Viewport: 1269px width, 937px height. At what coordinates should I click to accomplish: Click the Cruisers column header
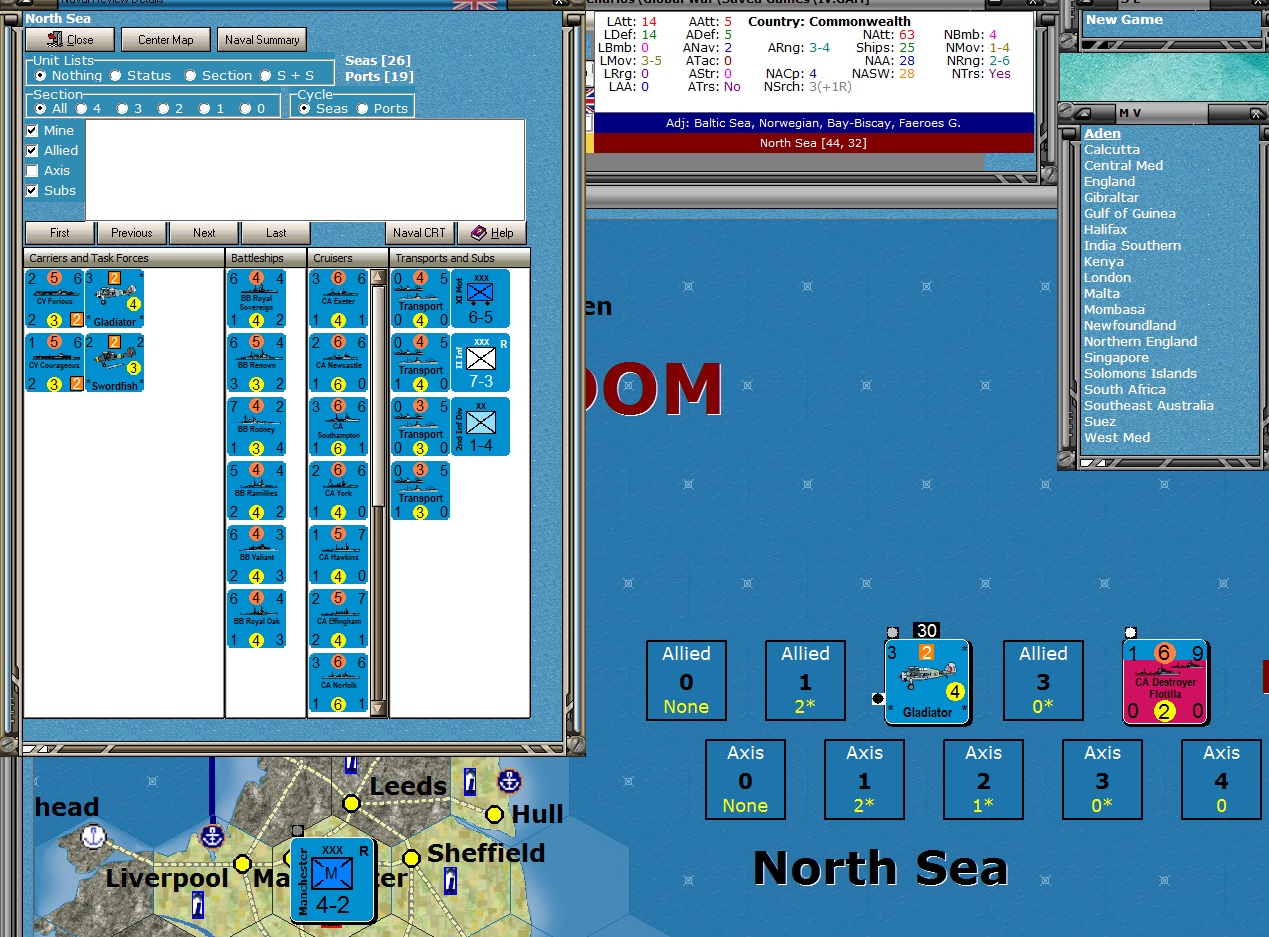click(x=347, y=258)
